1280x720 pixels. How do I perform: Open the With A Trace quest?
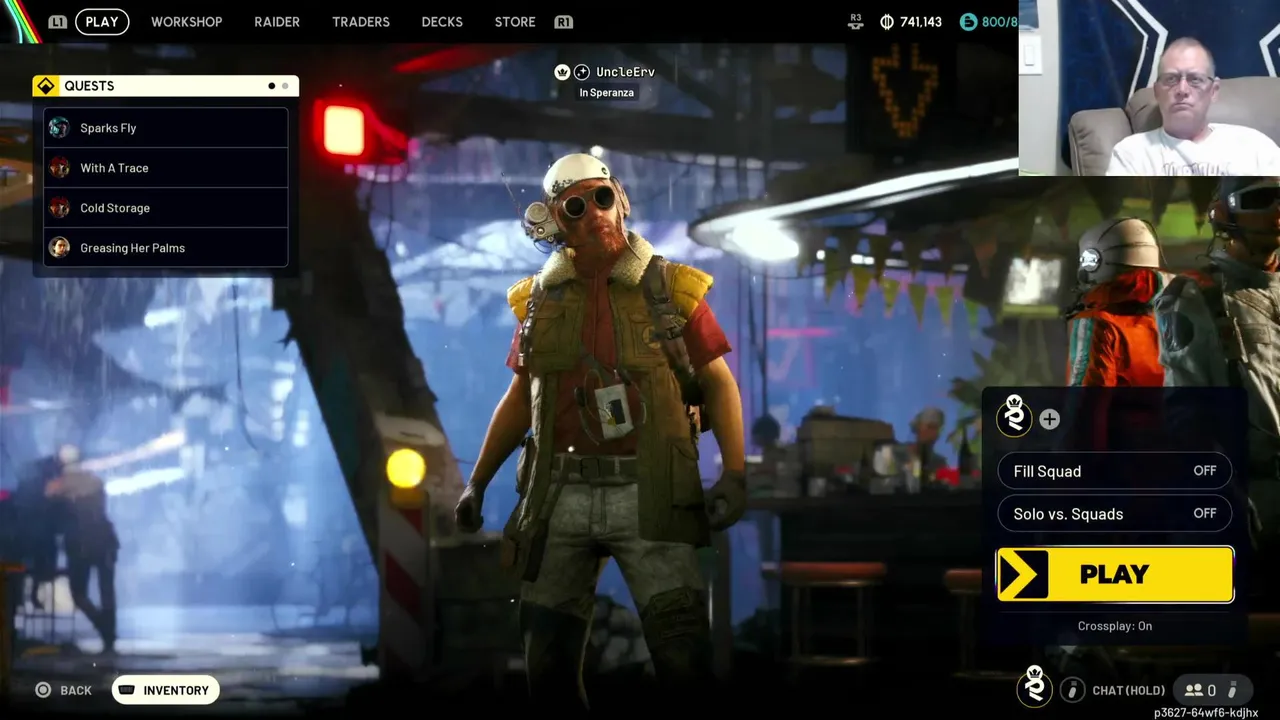[166, 168]
